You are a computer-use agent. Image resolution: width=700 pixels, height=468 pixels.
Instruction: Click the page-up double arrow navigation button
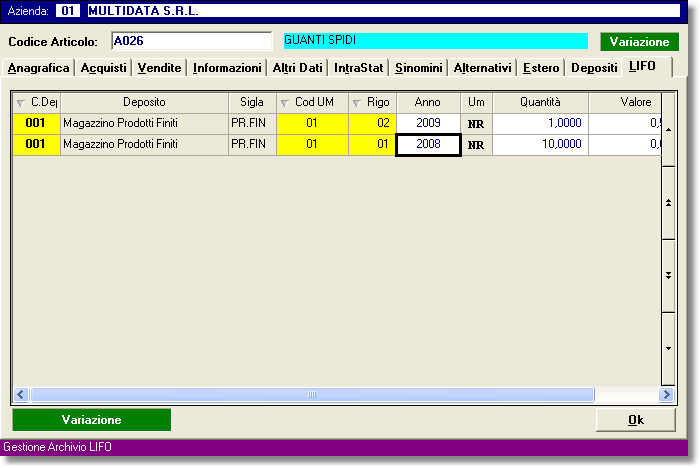coord(667,202)
